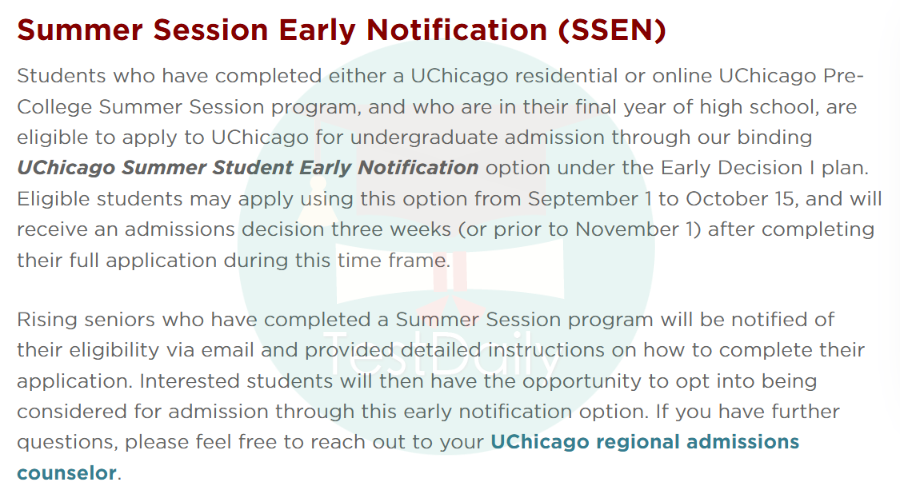The width and height of the screenshot is (900, 494).
Task: Click the "considered for admission" phrase
Action: click(x=142, y=411)
